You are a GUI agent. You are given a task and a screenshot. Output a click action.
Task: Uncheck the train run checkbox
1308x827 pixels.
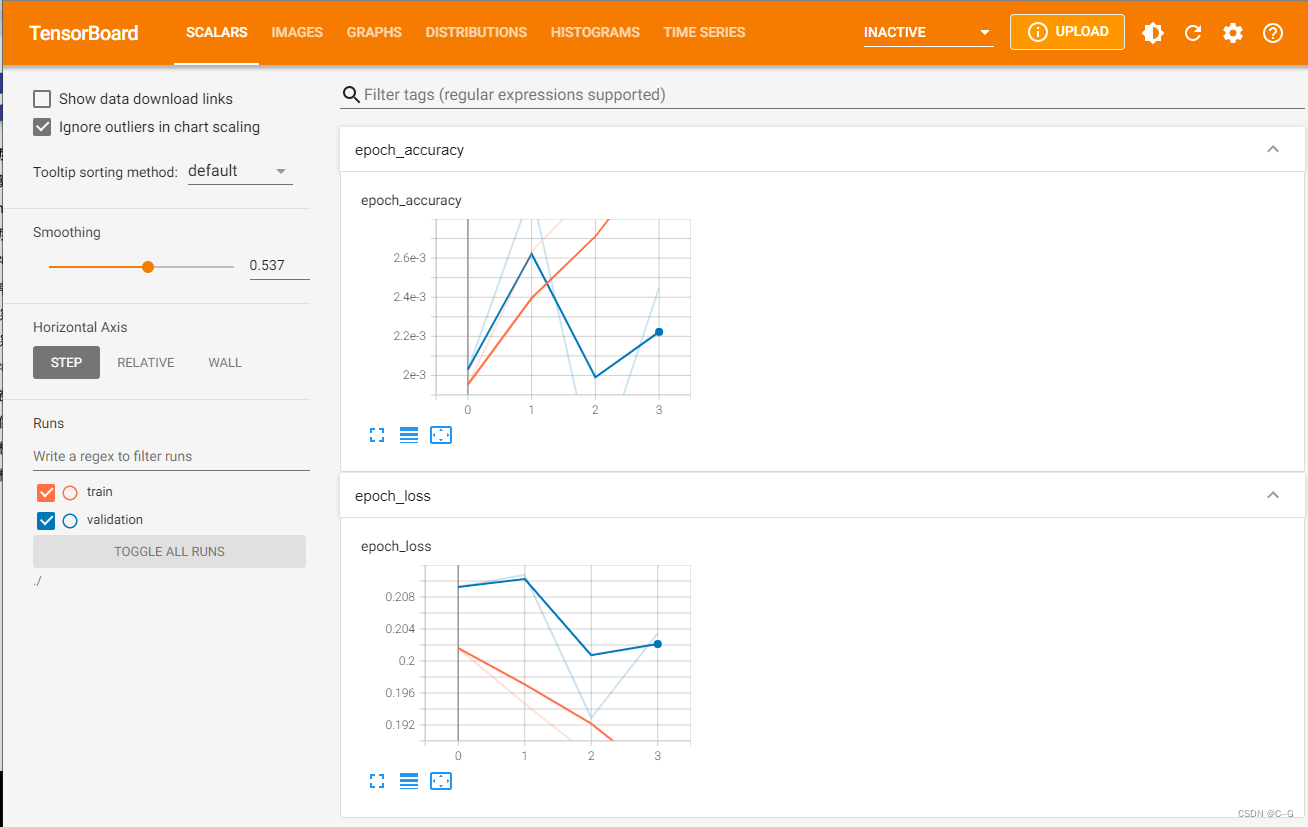46,492
